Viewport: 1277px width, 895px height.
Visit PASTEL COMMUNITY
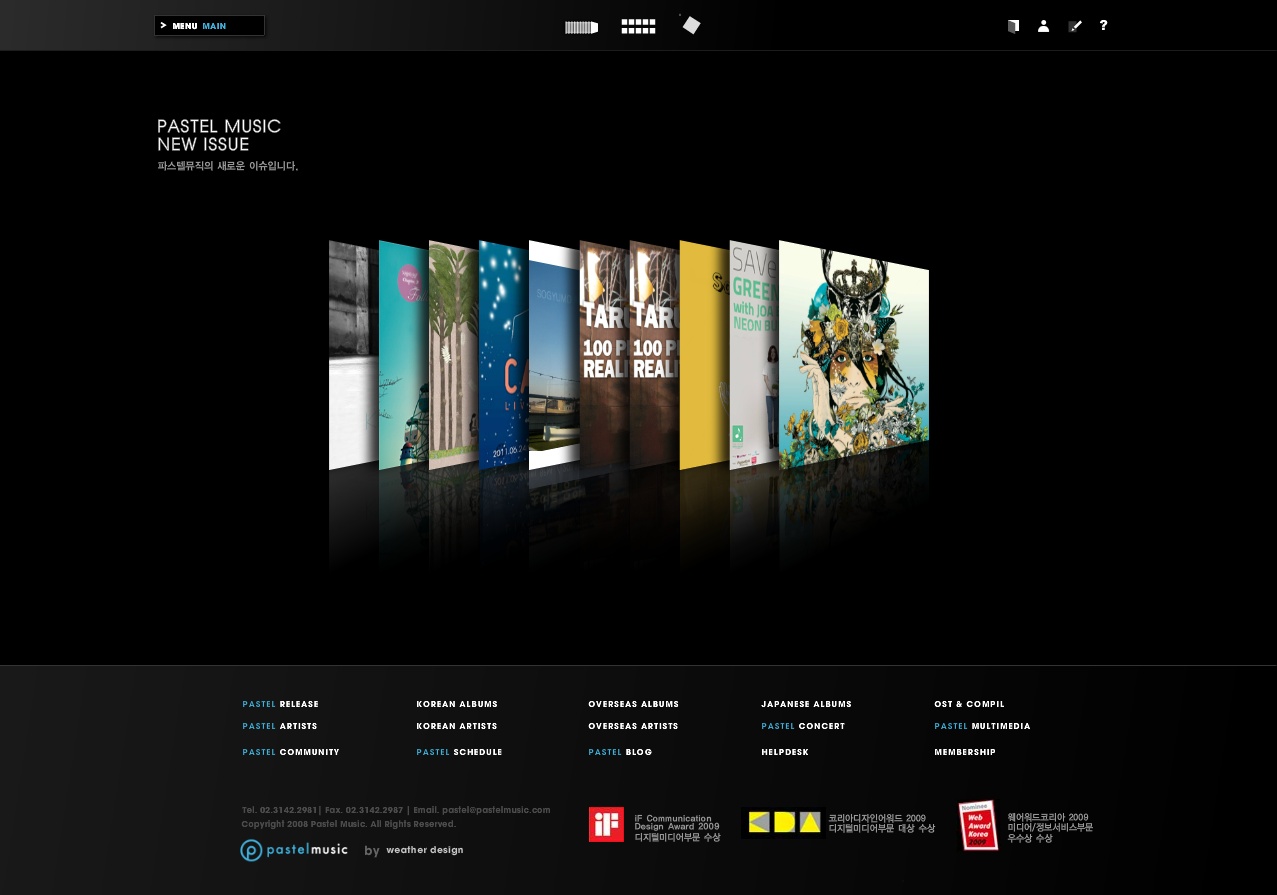coord(291,752)
